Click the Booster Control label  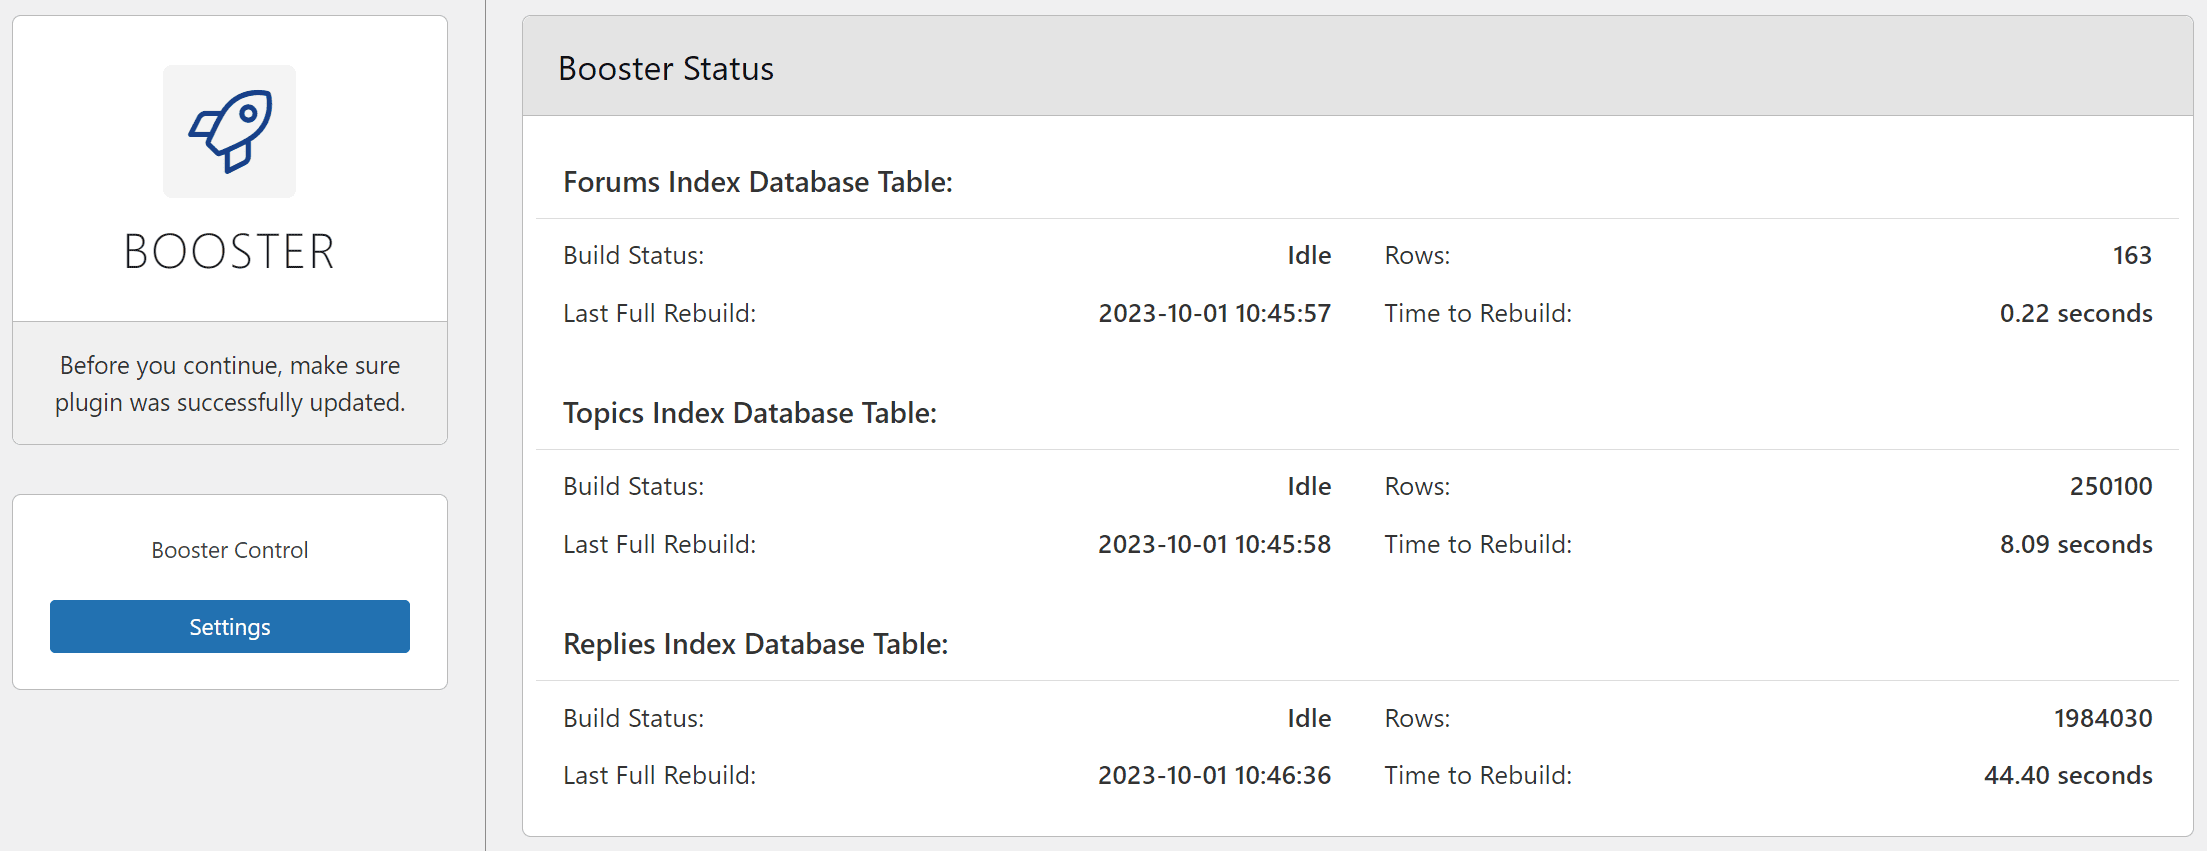coord(230,550)
